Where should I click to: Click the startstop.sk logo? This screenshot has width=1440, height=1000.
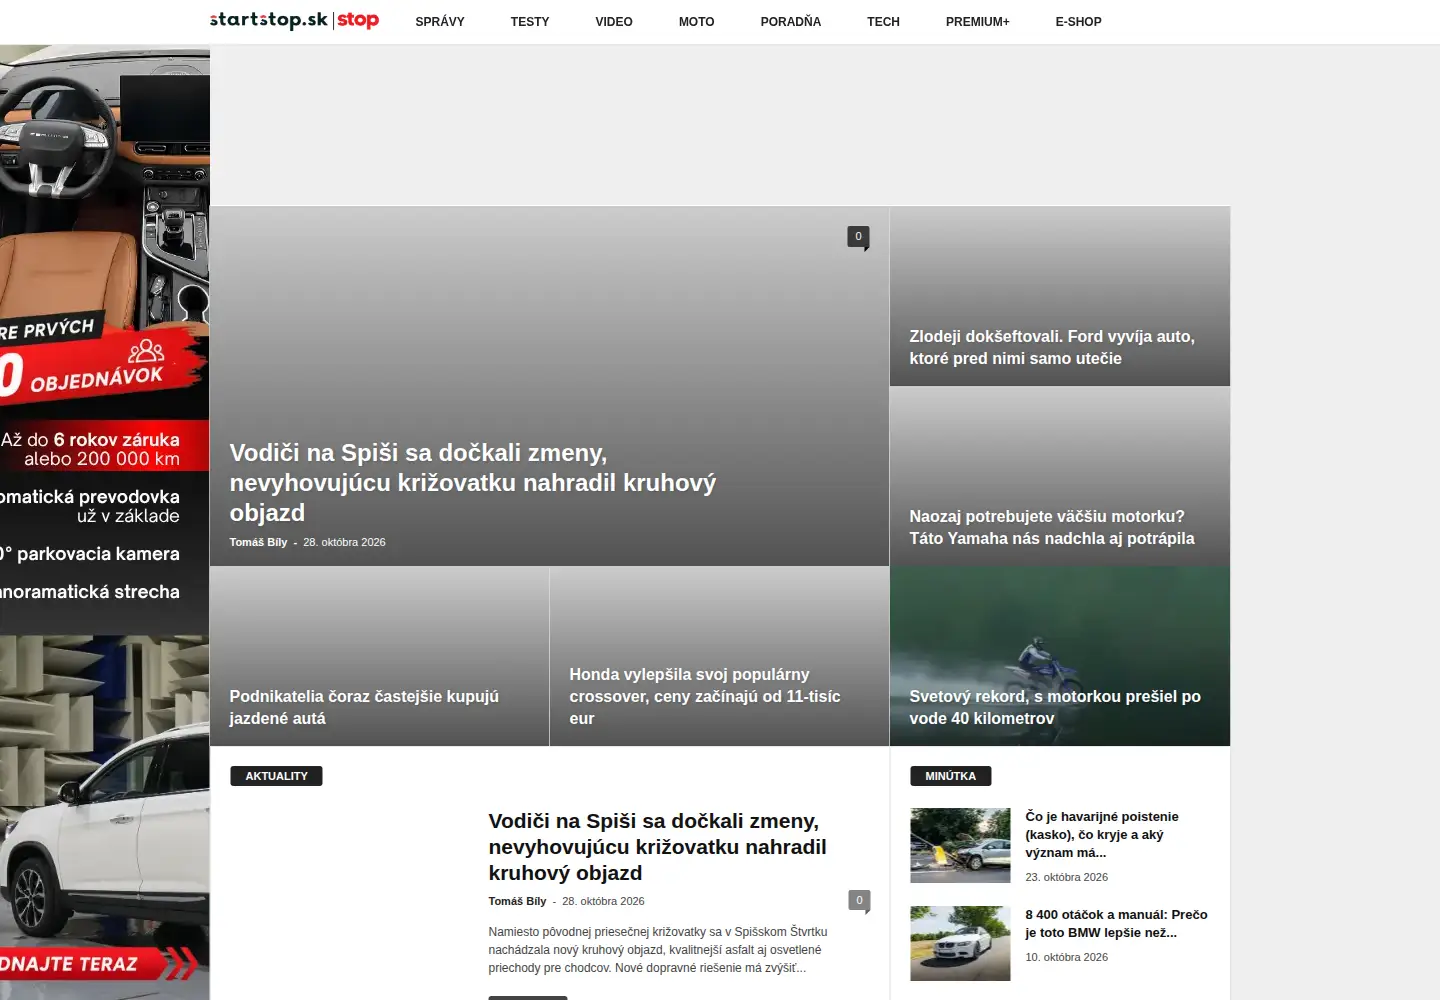[294, 20]
